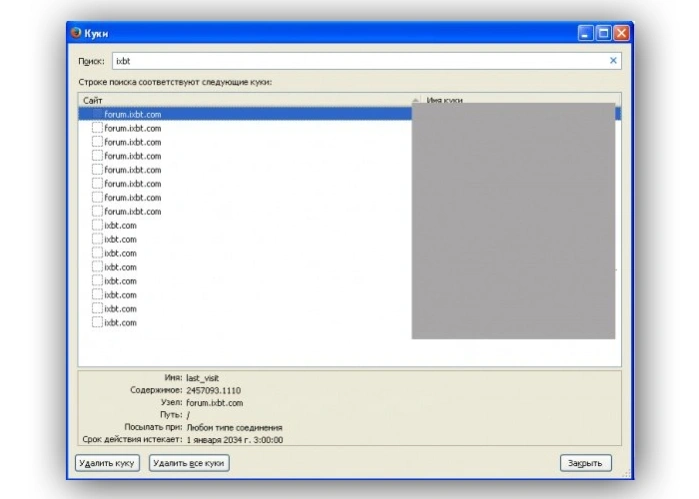Select the cookie icon of first ixbt.com row
Screen dimensions: 699x499
[x=97, y=225]
